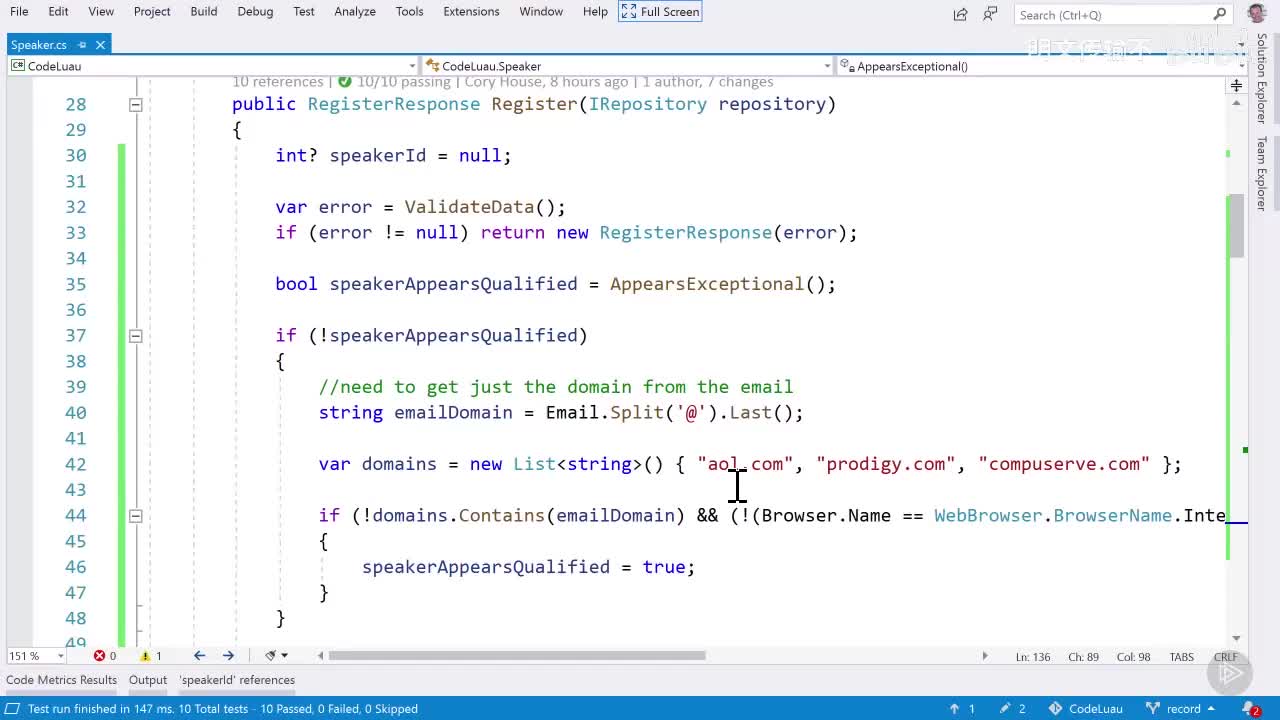Open the Window menu

click(541, 11)
